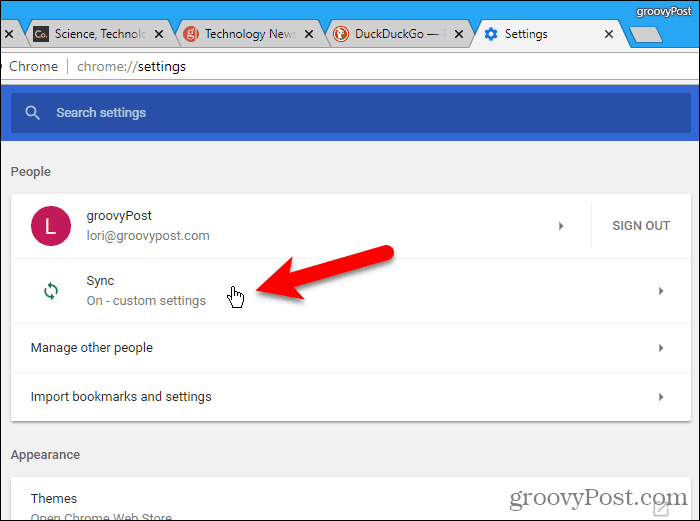The height and width of the screenshot is (521, 700).
Task: Click the Appearance section heading
Action: [45, 455]
